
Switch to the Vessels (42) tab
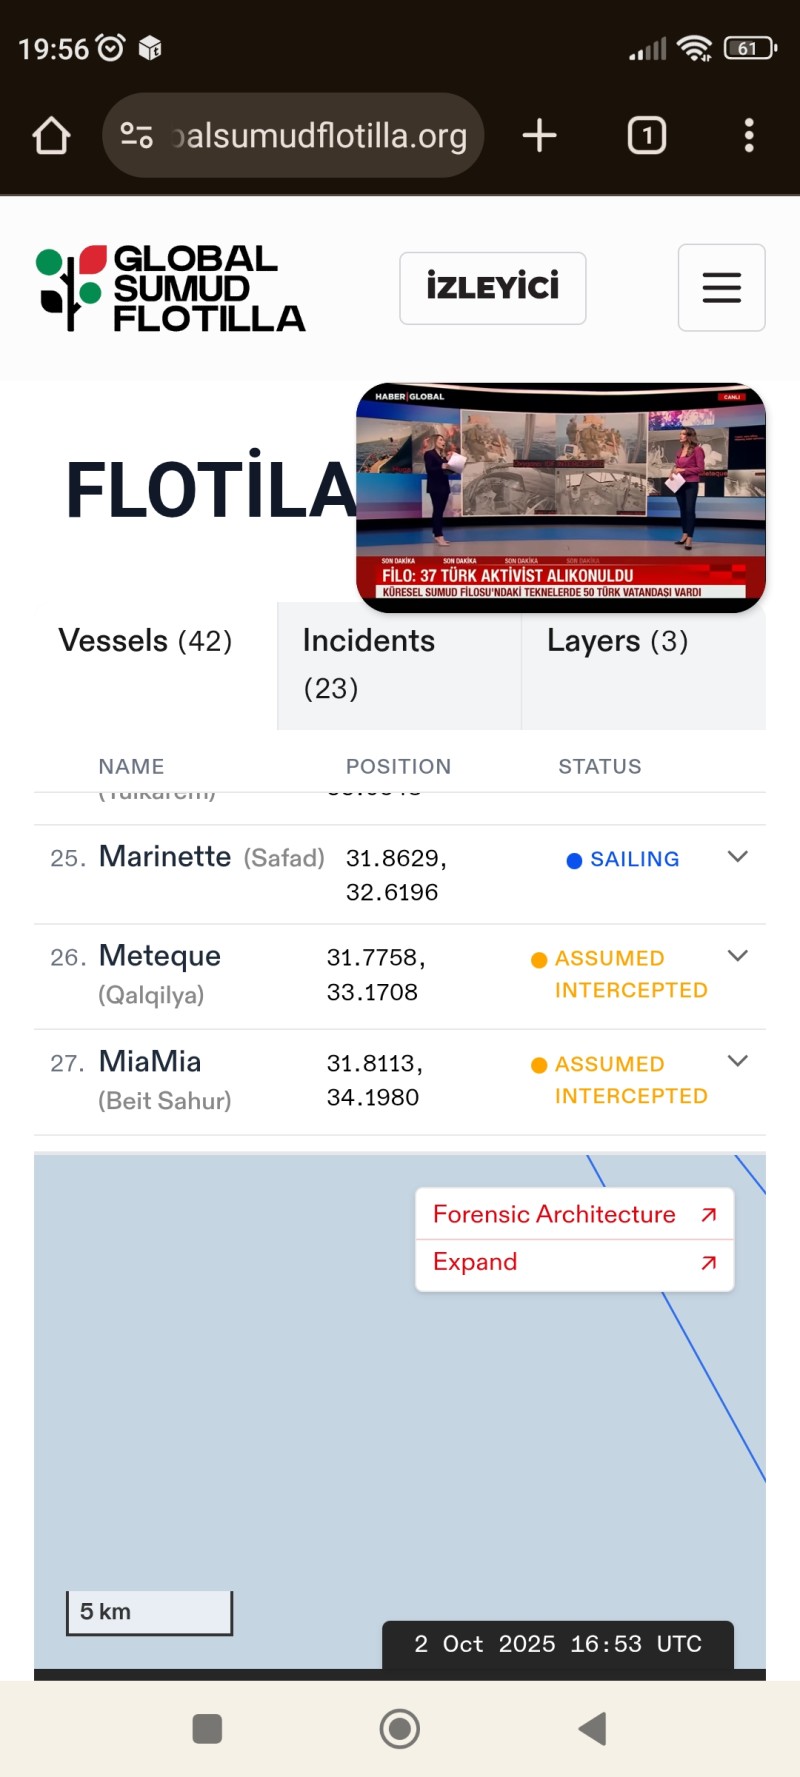pos(146,641)
